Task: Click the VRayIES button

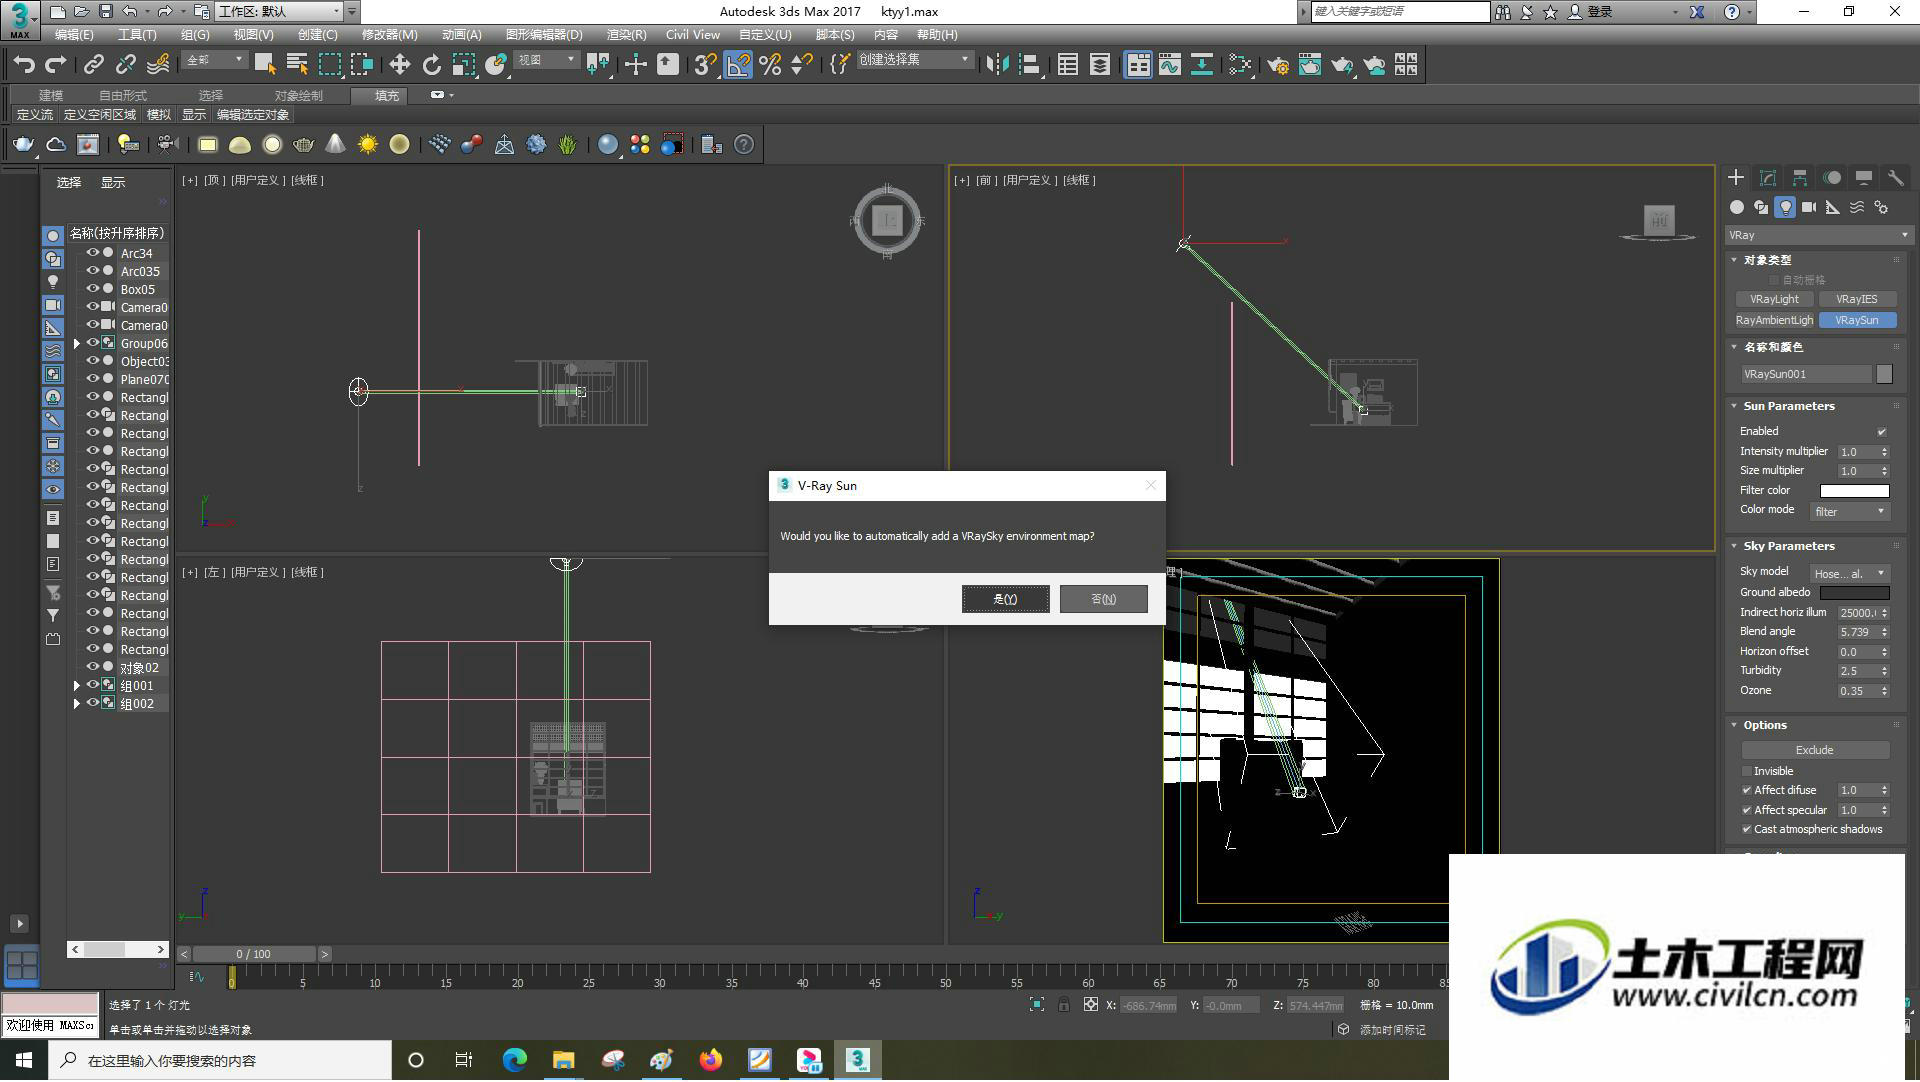Action: tap(1856, 300)
